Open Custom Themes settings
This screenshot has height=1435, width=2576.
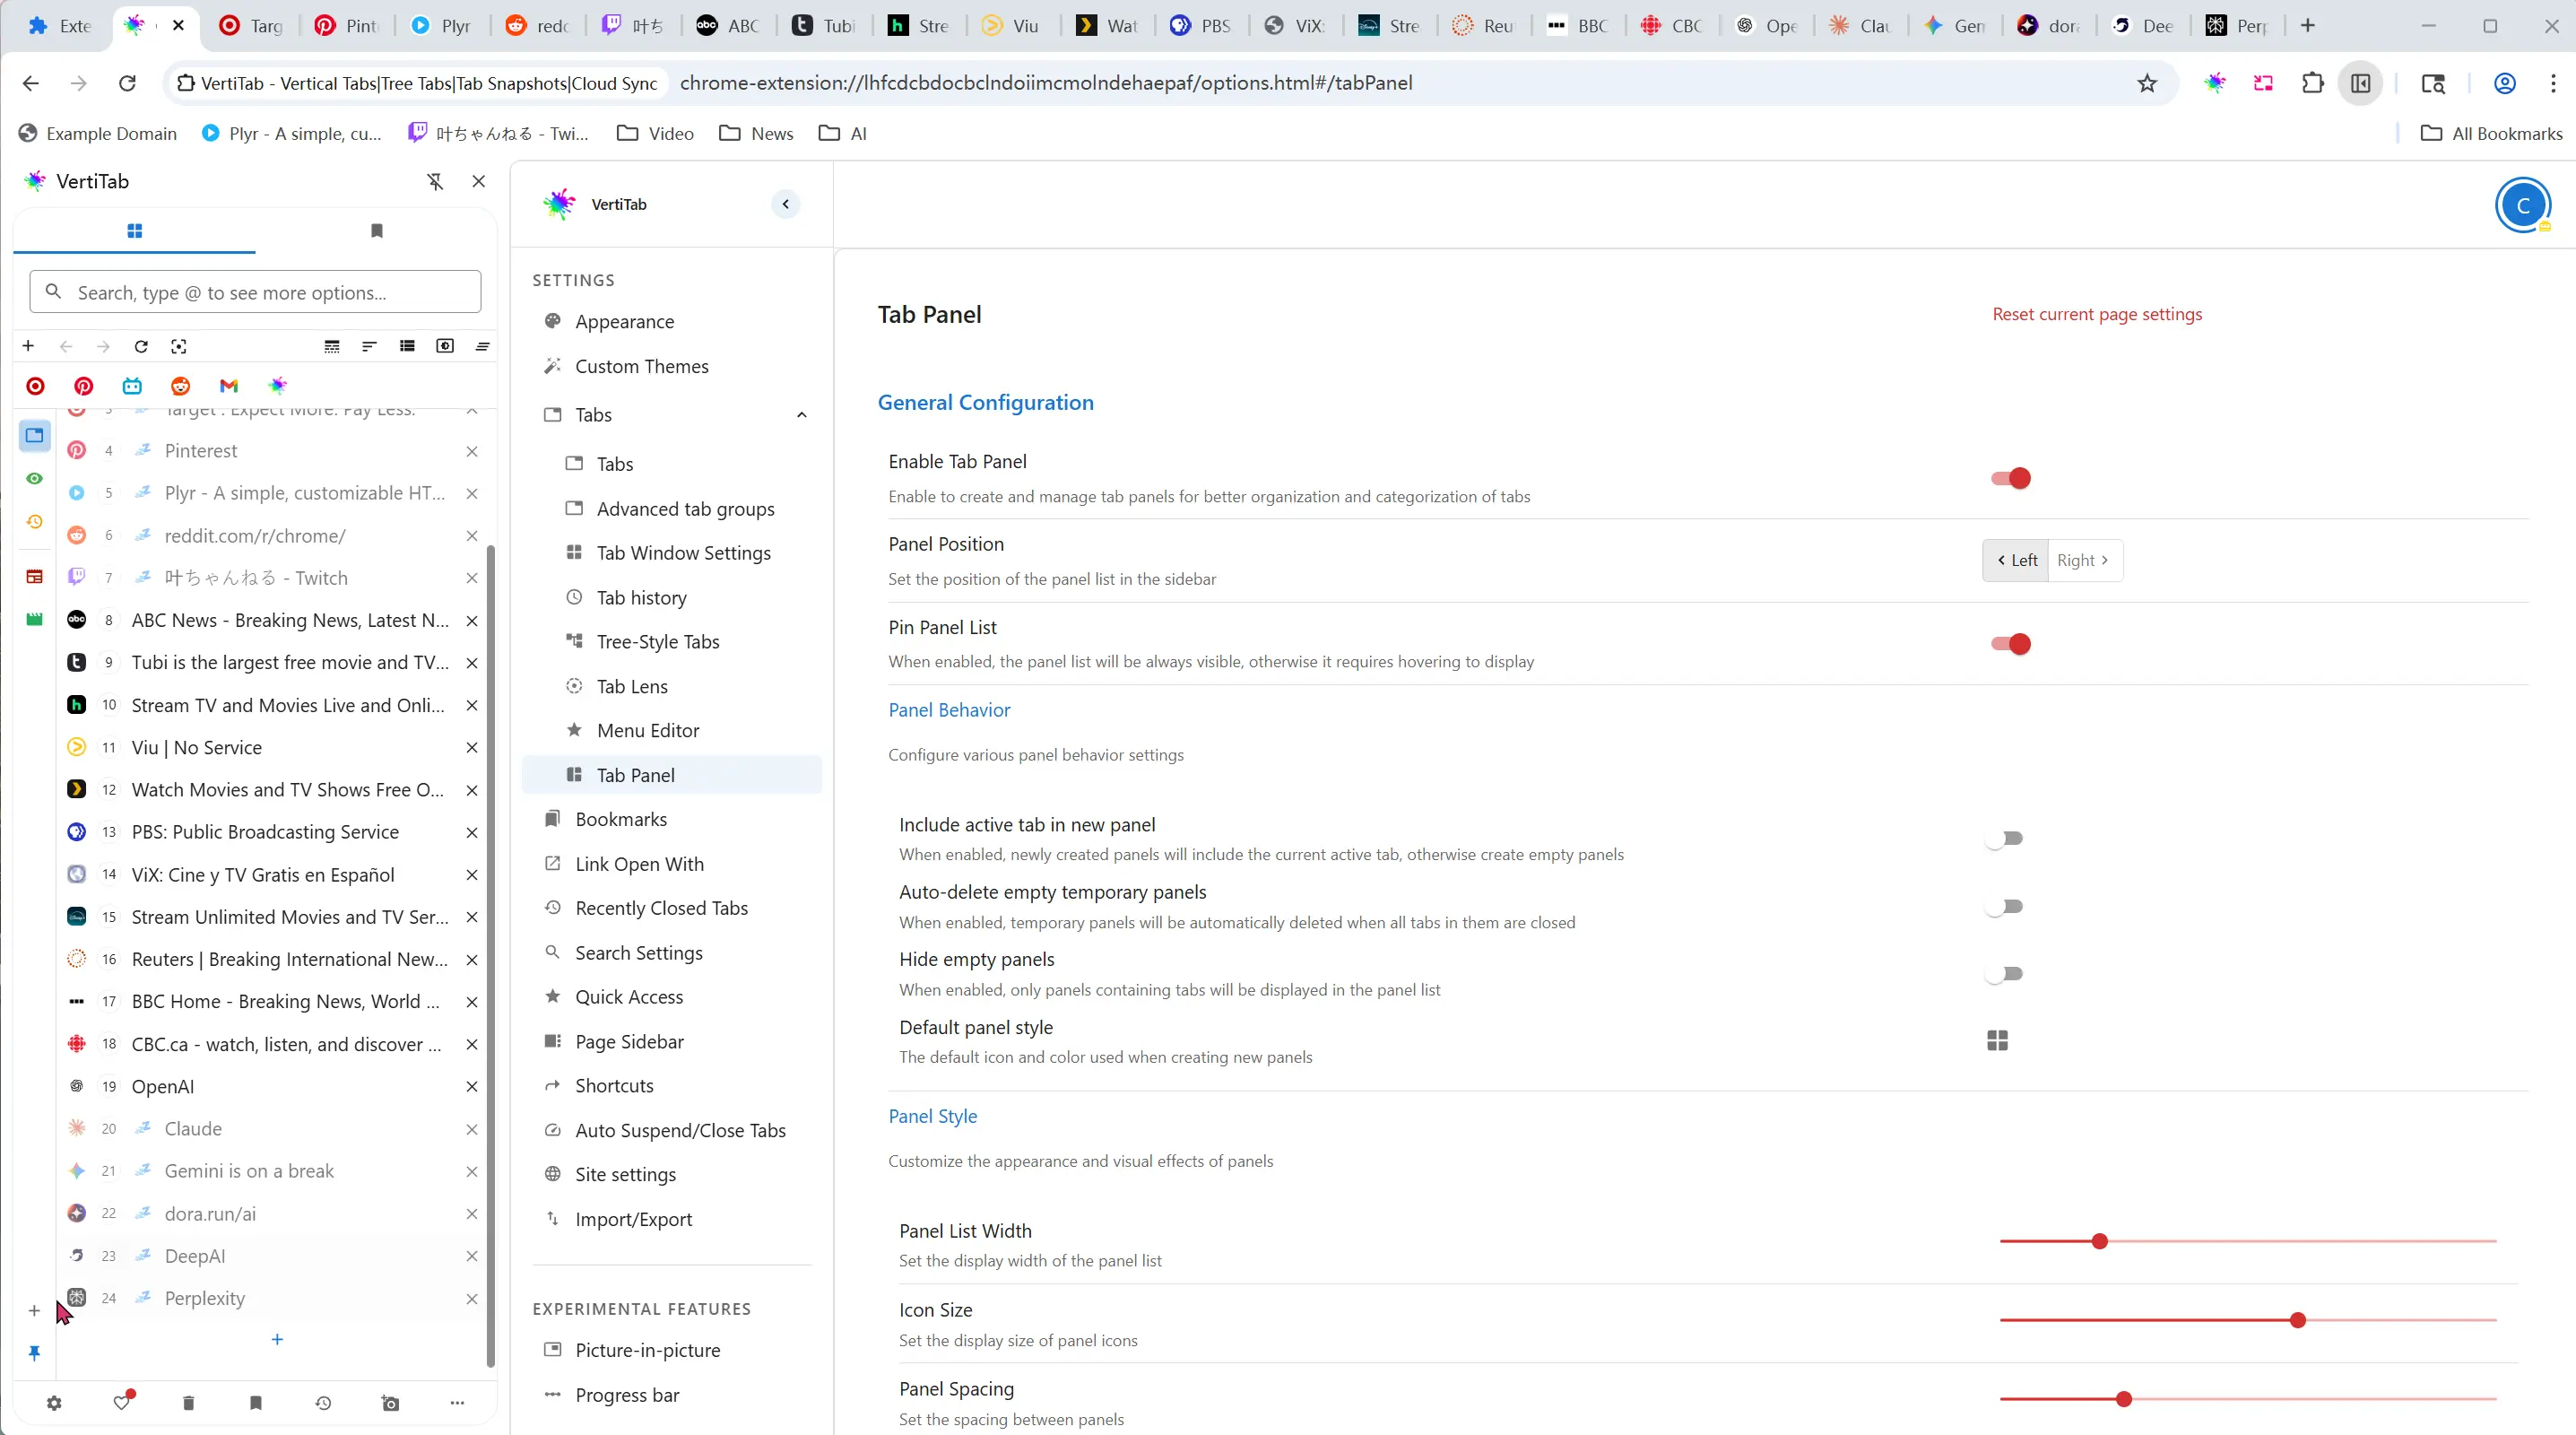coord(672,366)
